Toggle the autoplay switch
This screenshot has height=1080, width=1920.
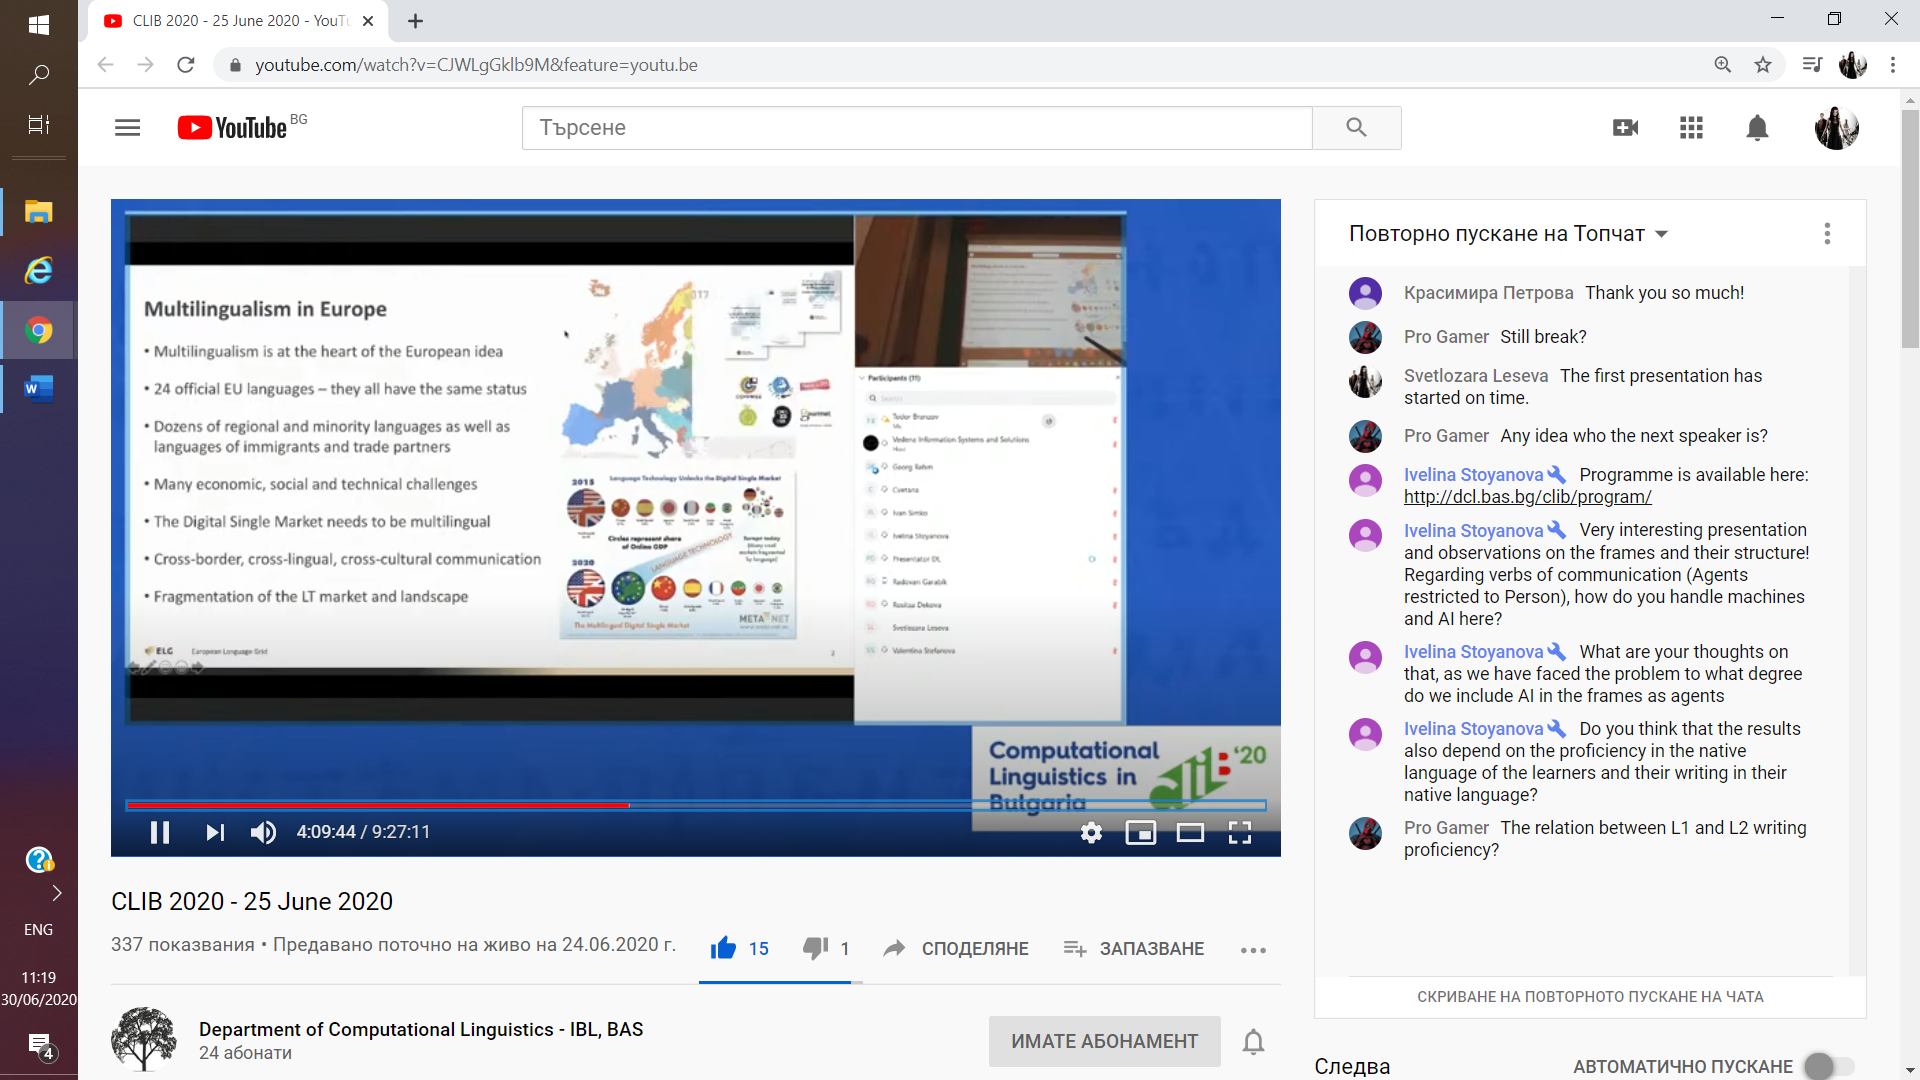point(1829,1066)
